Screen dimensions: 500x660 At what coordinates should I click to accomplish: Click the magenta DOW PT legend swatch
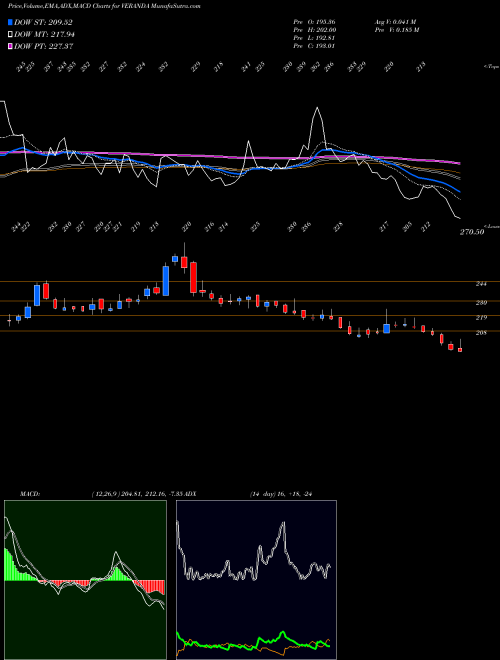[10, 46]
